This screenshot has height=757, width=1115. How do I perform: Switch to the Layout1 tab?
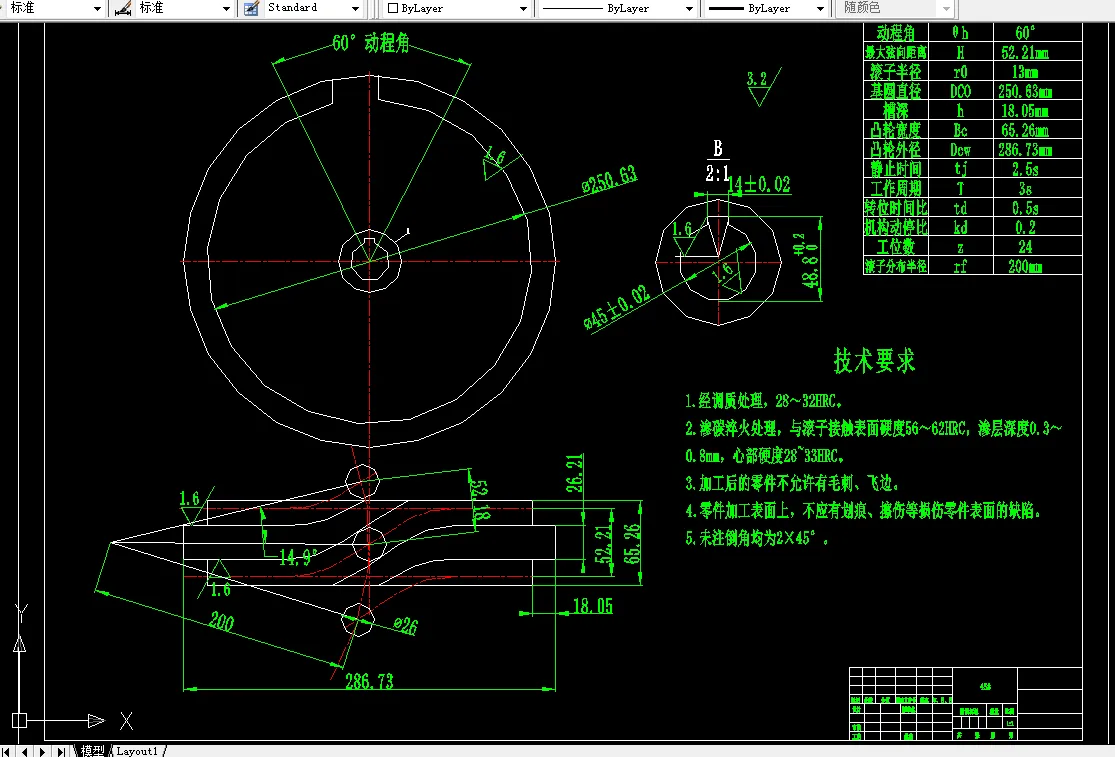point(137,751)
